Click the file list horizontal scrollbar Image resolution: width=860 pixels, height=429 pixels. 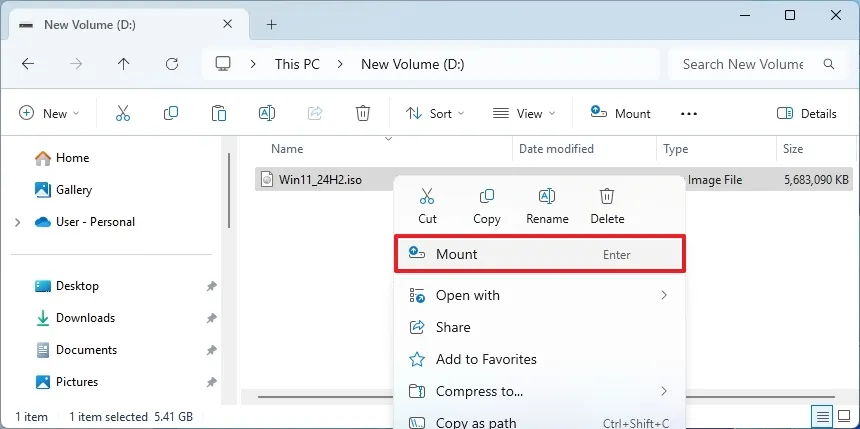point(546,396)
